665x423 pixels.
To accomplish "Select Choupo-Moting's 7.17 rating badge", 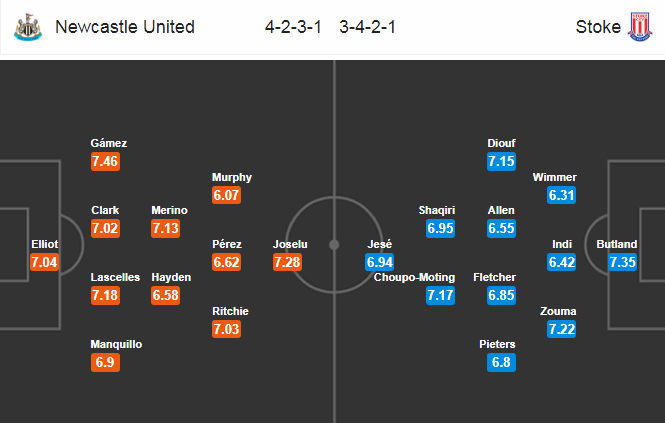I will (x=441, y=295).
